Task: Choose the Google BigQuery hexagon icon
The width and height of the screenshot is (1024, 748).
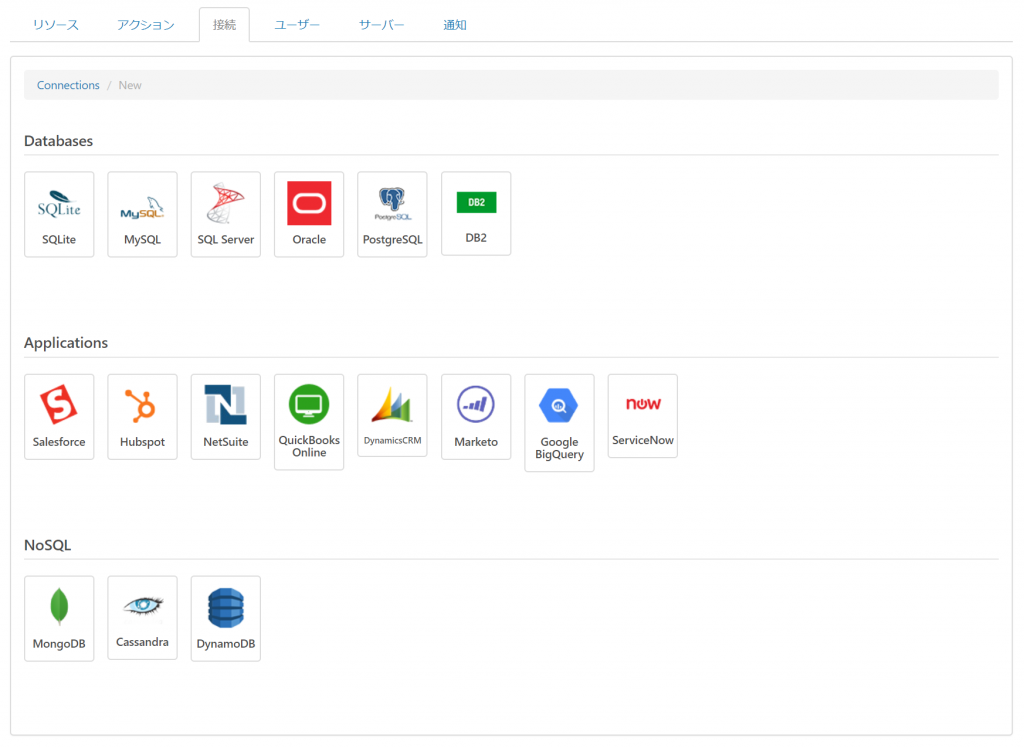Action: (x=559, y=406)
